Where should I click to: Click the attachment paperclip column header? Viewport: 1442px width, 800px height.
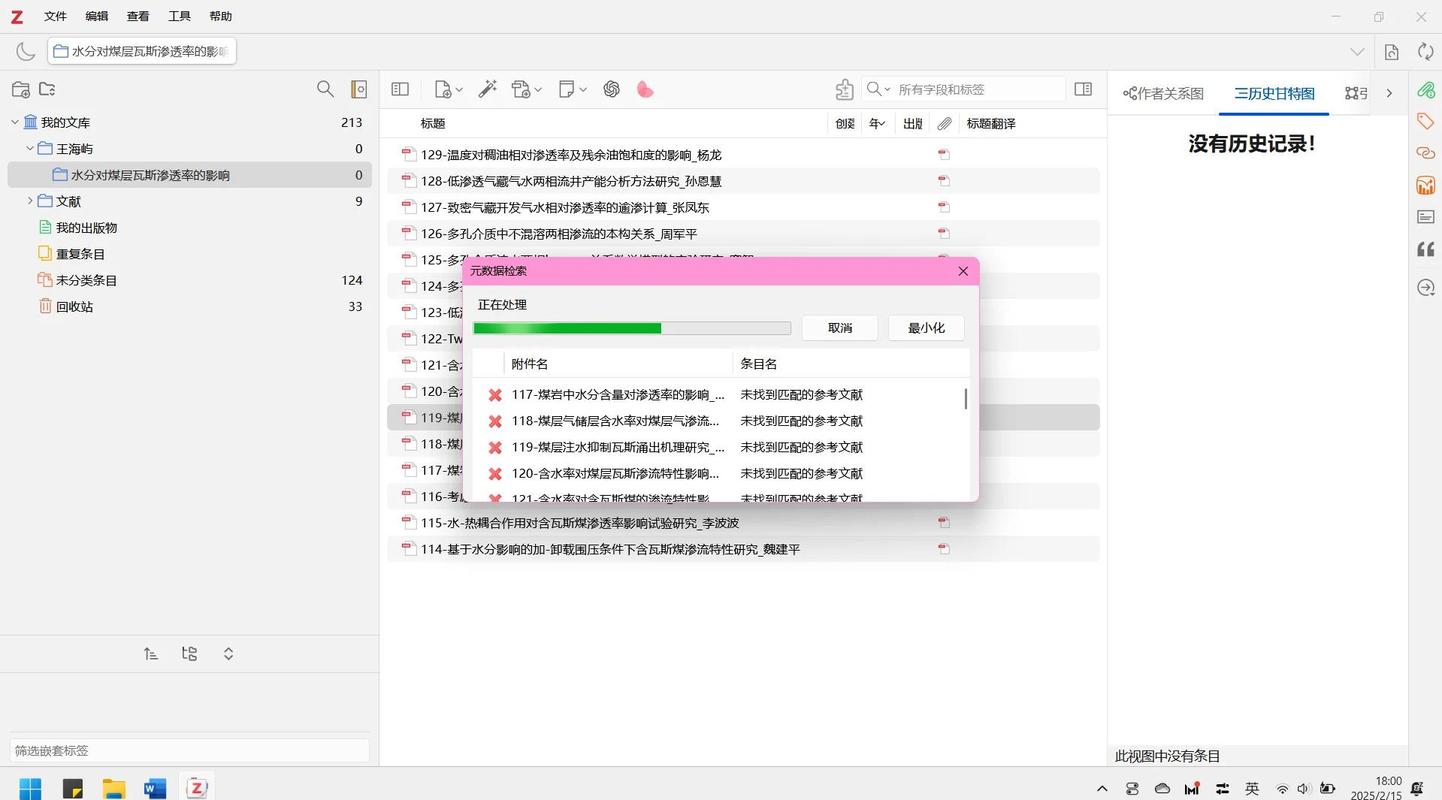pos(944,123)
